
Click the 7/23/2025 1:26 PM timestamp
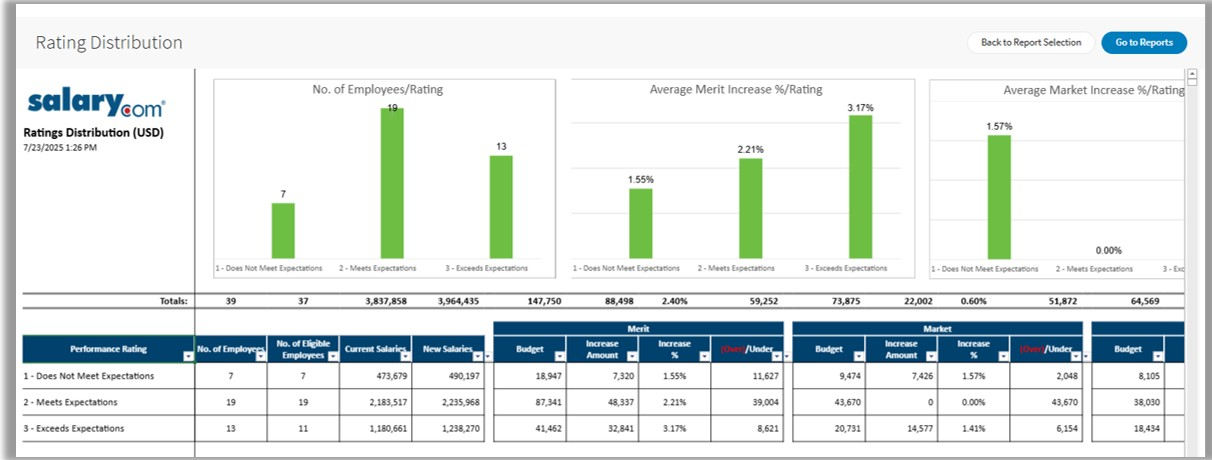(60, 147)
